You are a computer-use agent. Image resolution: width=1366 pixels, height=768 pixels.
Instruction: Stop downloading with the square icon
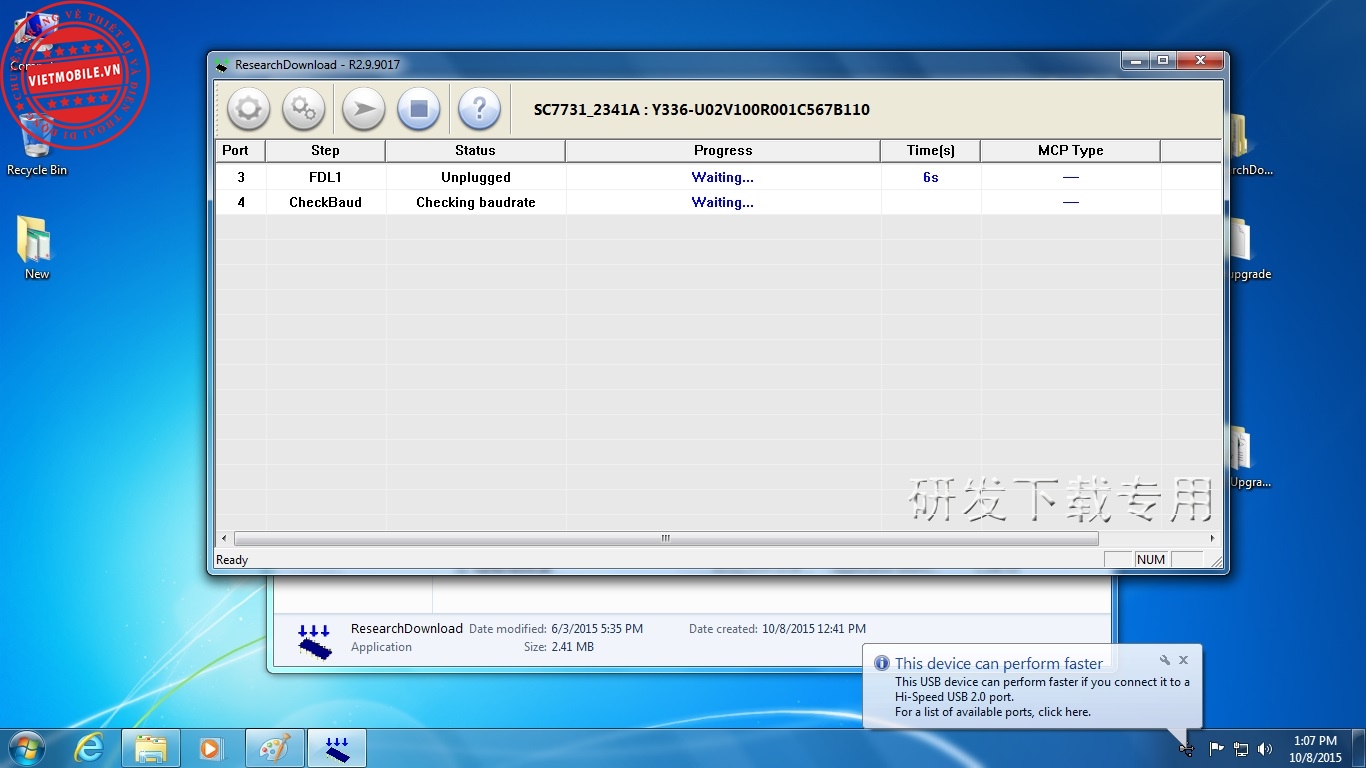(x=419, y=109)
